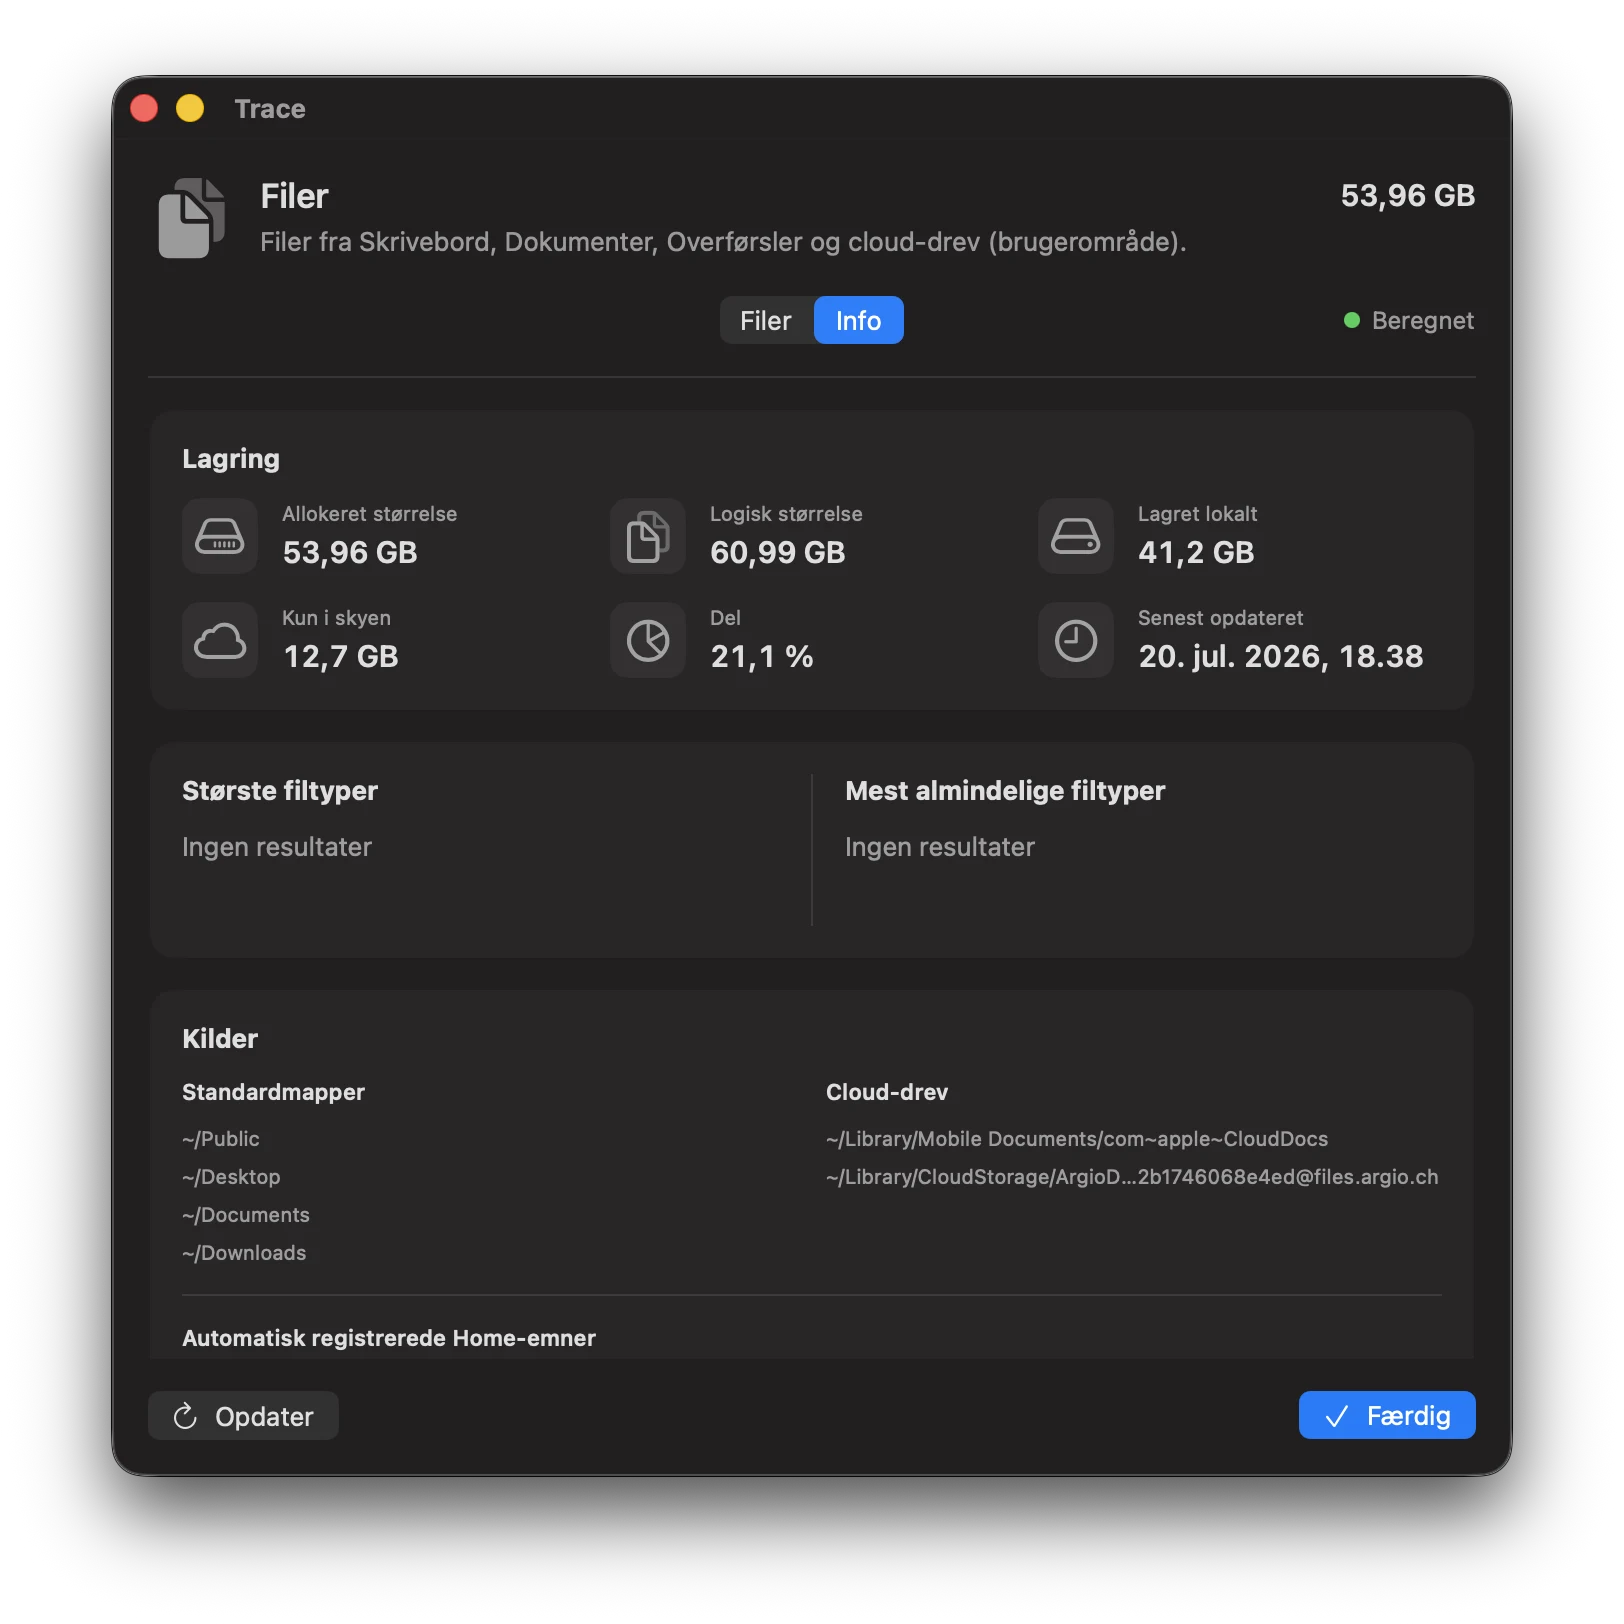
Task: Click the ~/Downloads source path
Action: pyautogui.click(x=244, y=1253)
